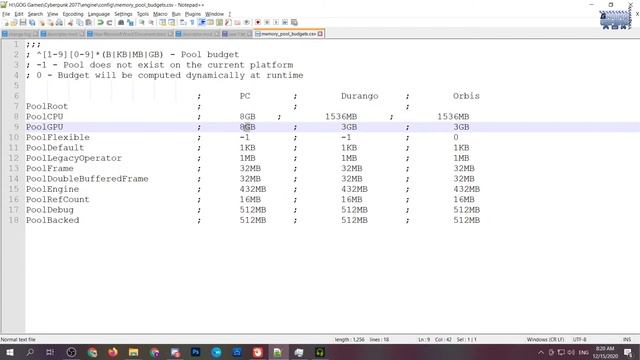
Task: Toggle synchronized horizontal scrolling icon
Action: [x=171, y=23]
